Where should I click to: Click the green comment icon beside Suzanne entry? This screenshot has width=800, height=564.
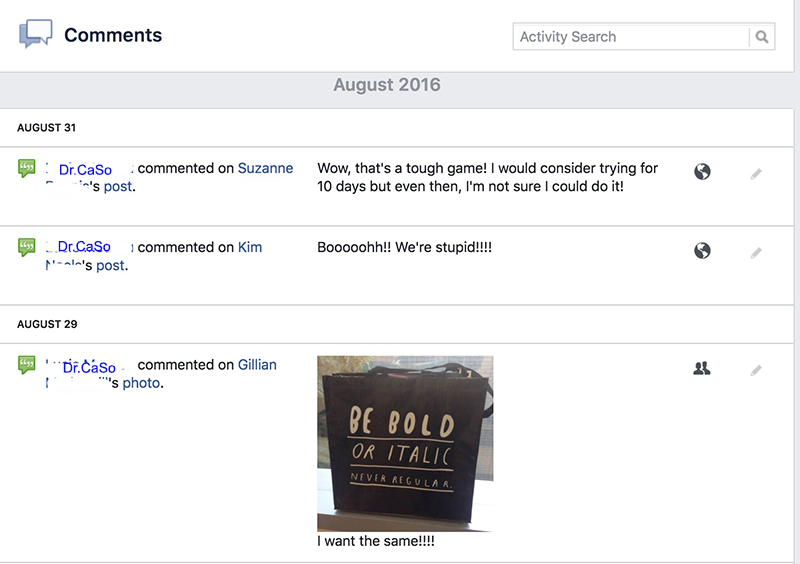point(27,169)
